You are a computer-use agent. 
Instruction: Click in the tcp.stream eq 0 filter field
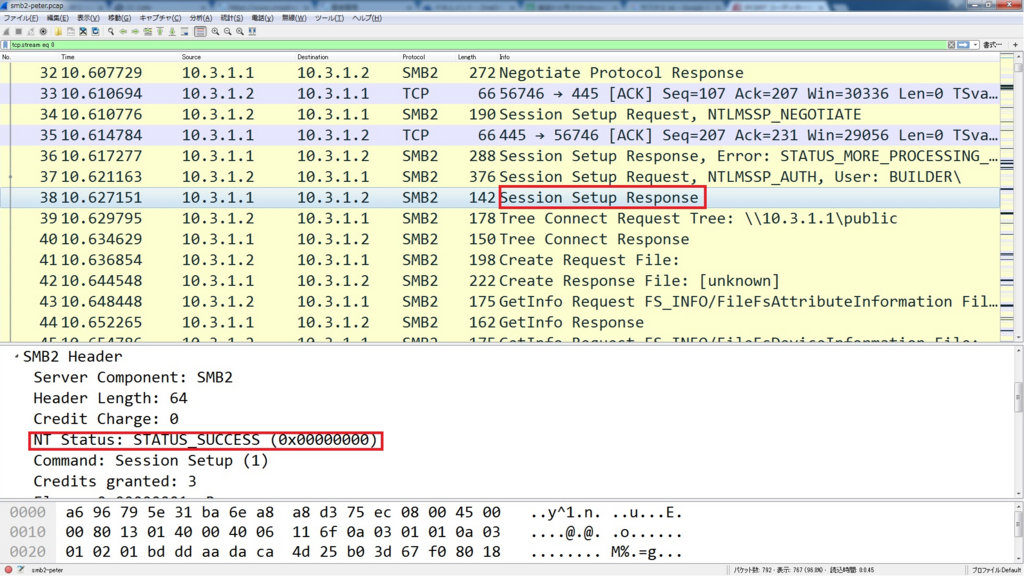[477, 45]
